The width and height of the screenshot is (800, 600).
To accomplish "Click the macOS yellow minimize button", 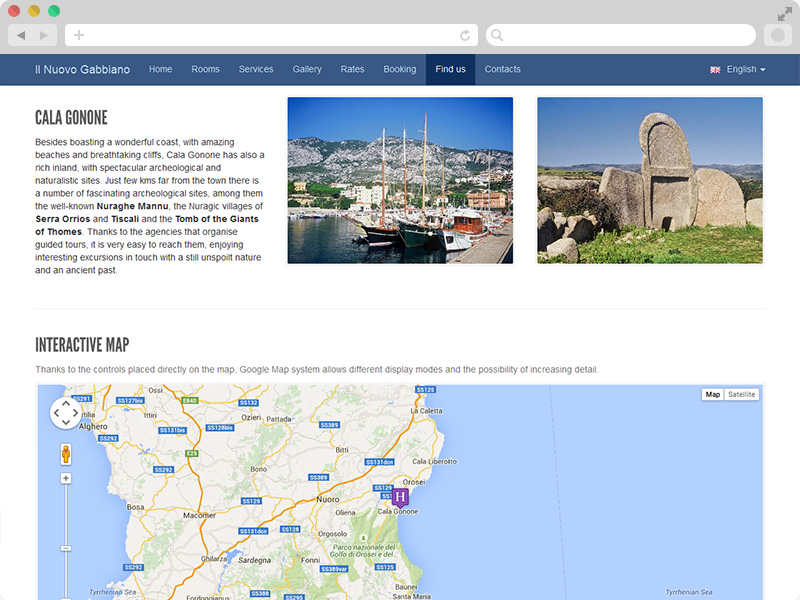I will point(34,11).
